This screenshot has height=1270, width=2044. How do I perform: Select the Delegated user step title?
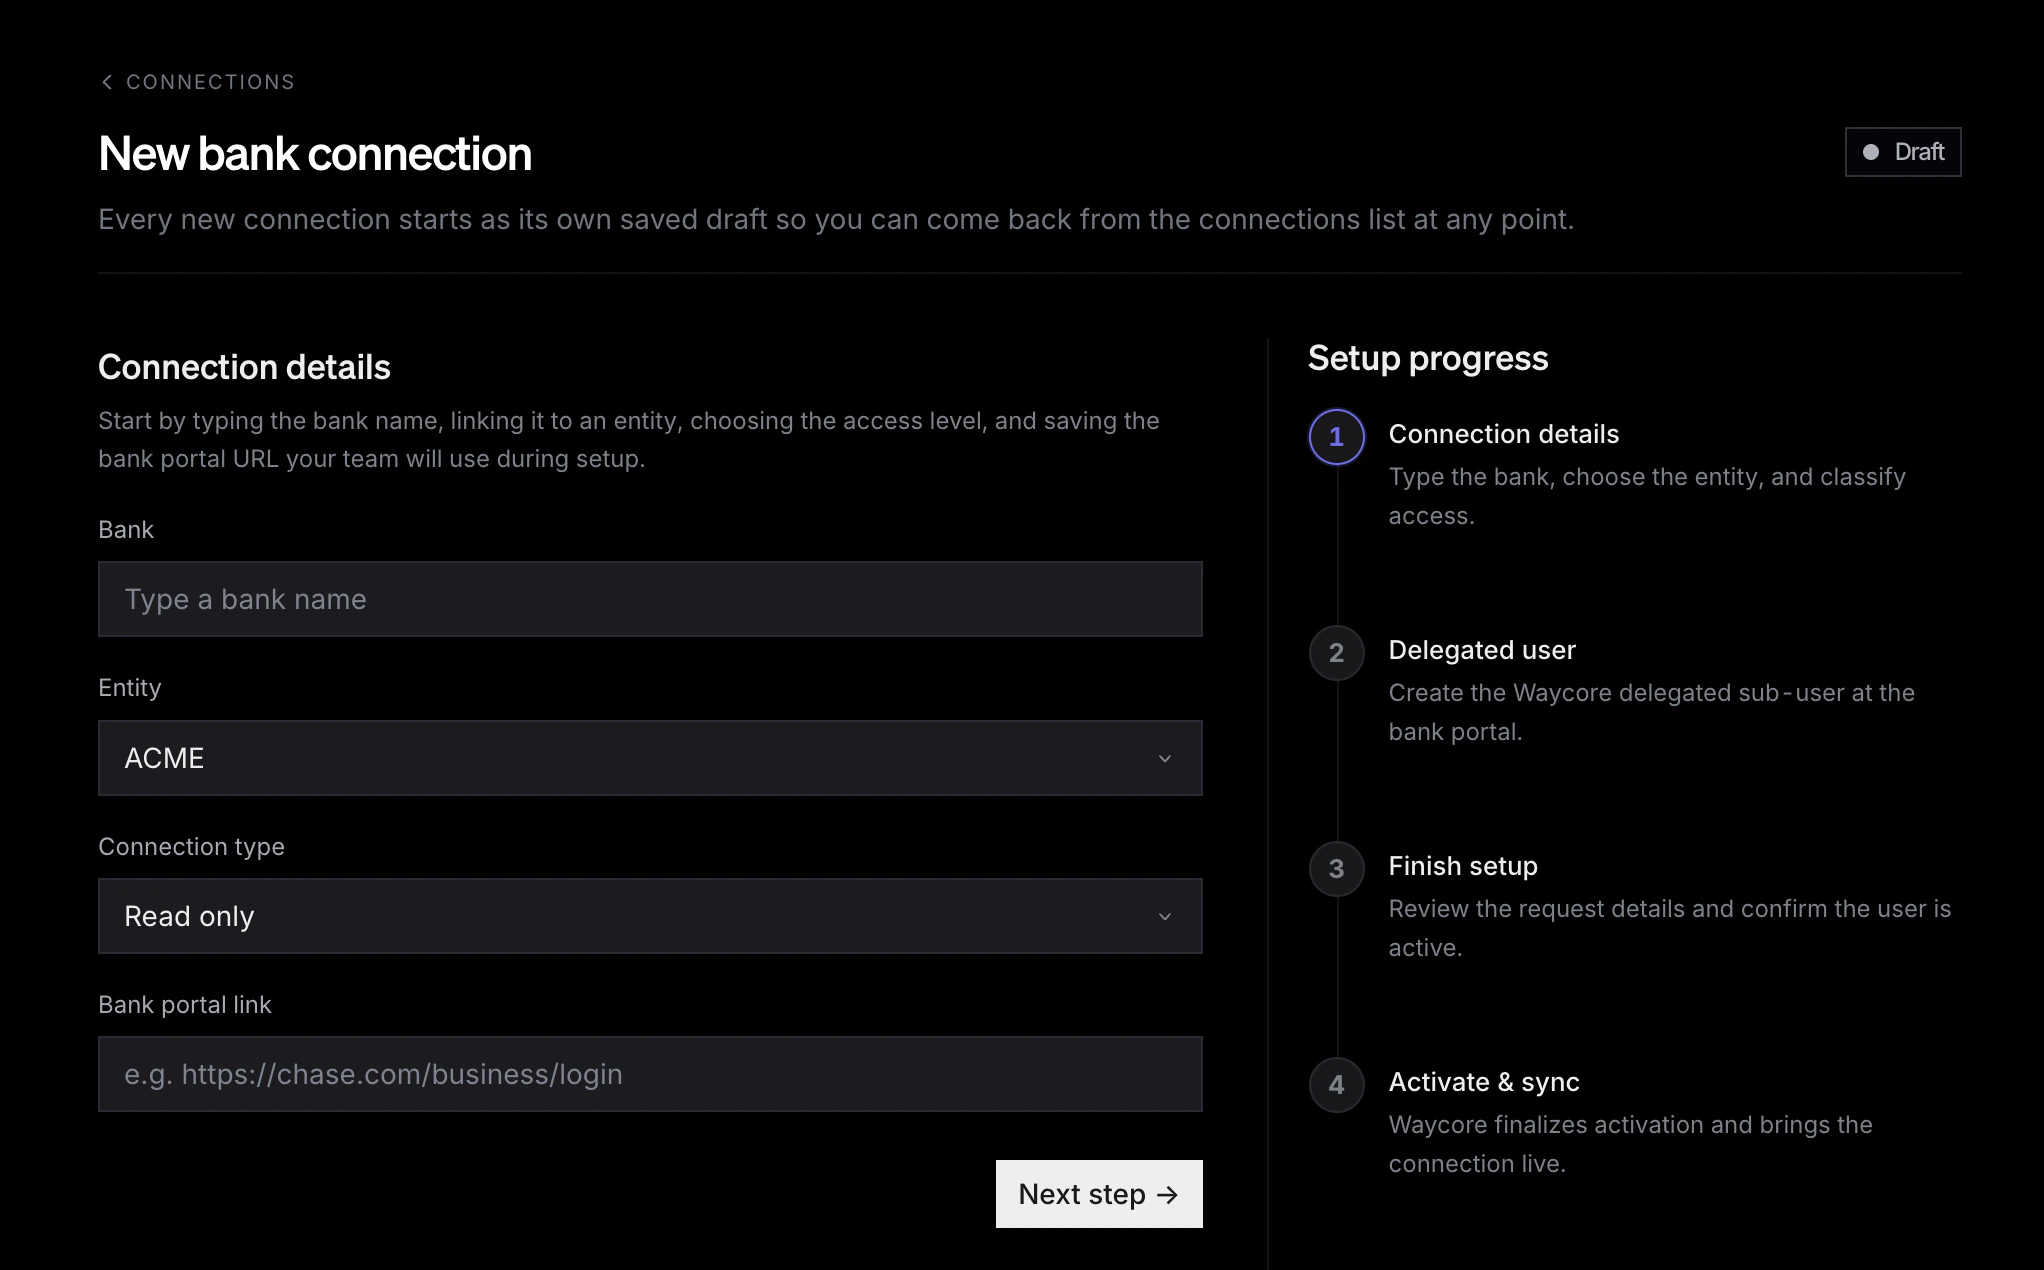(1481, 650)
